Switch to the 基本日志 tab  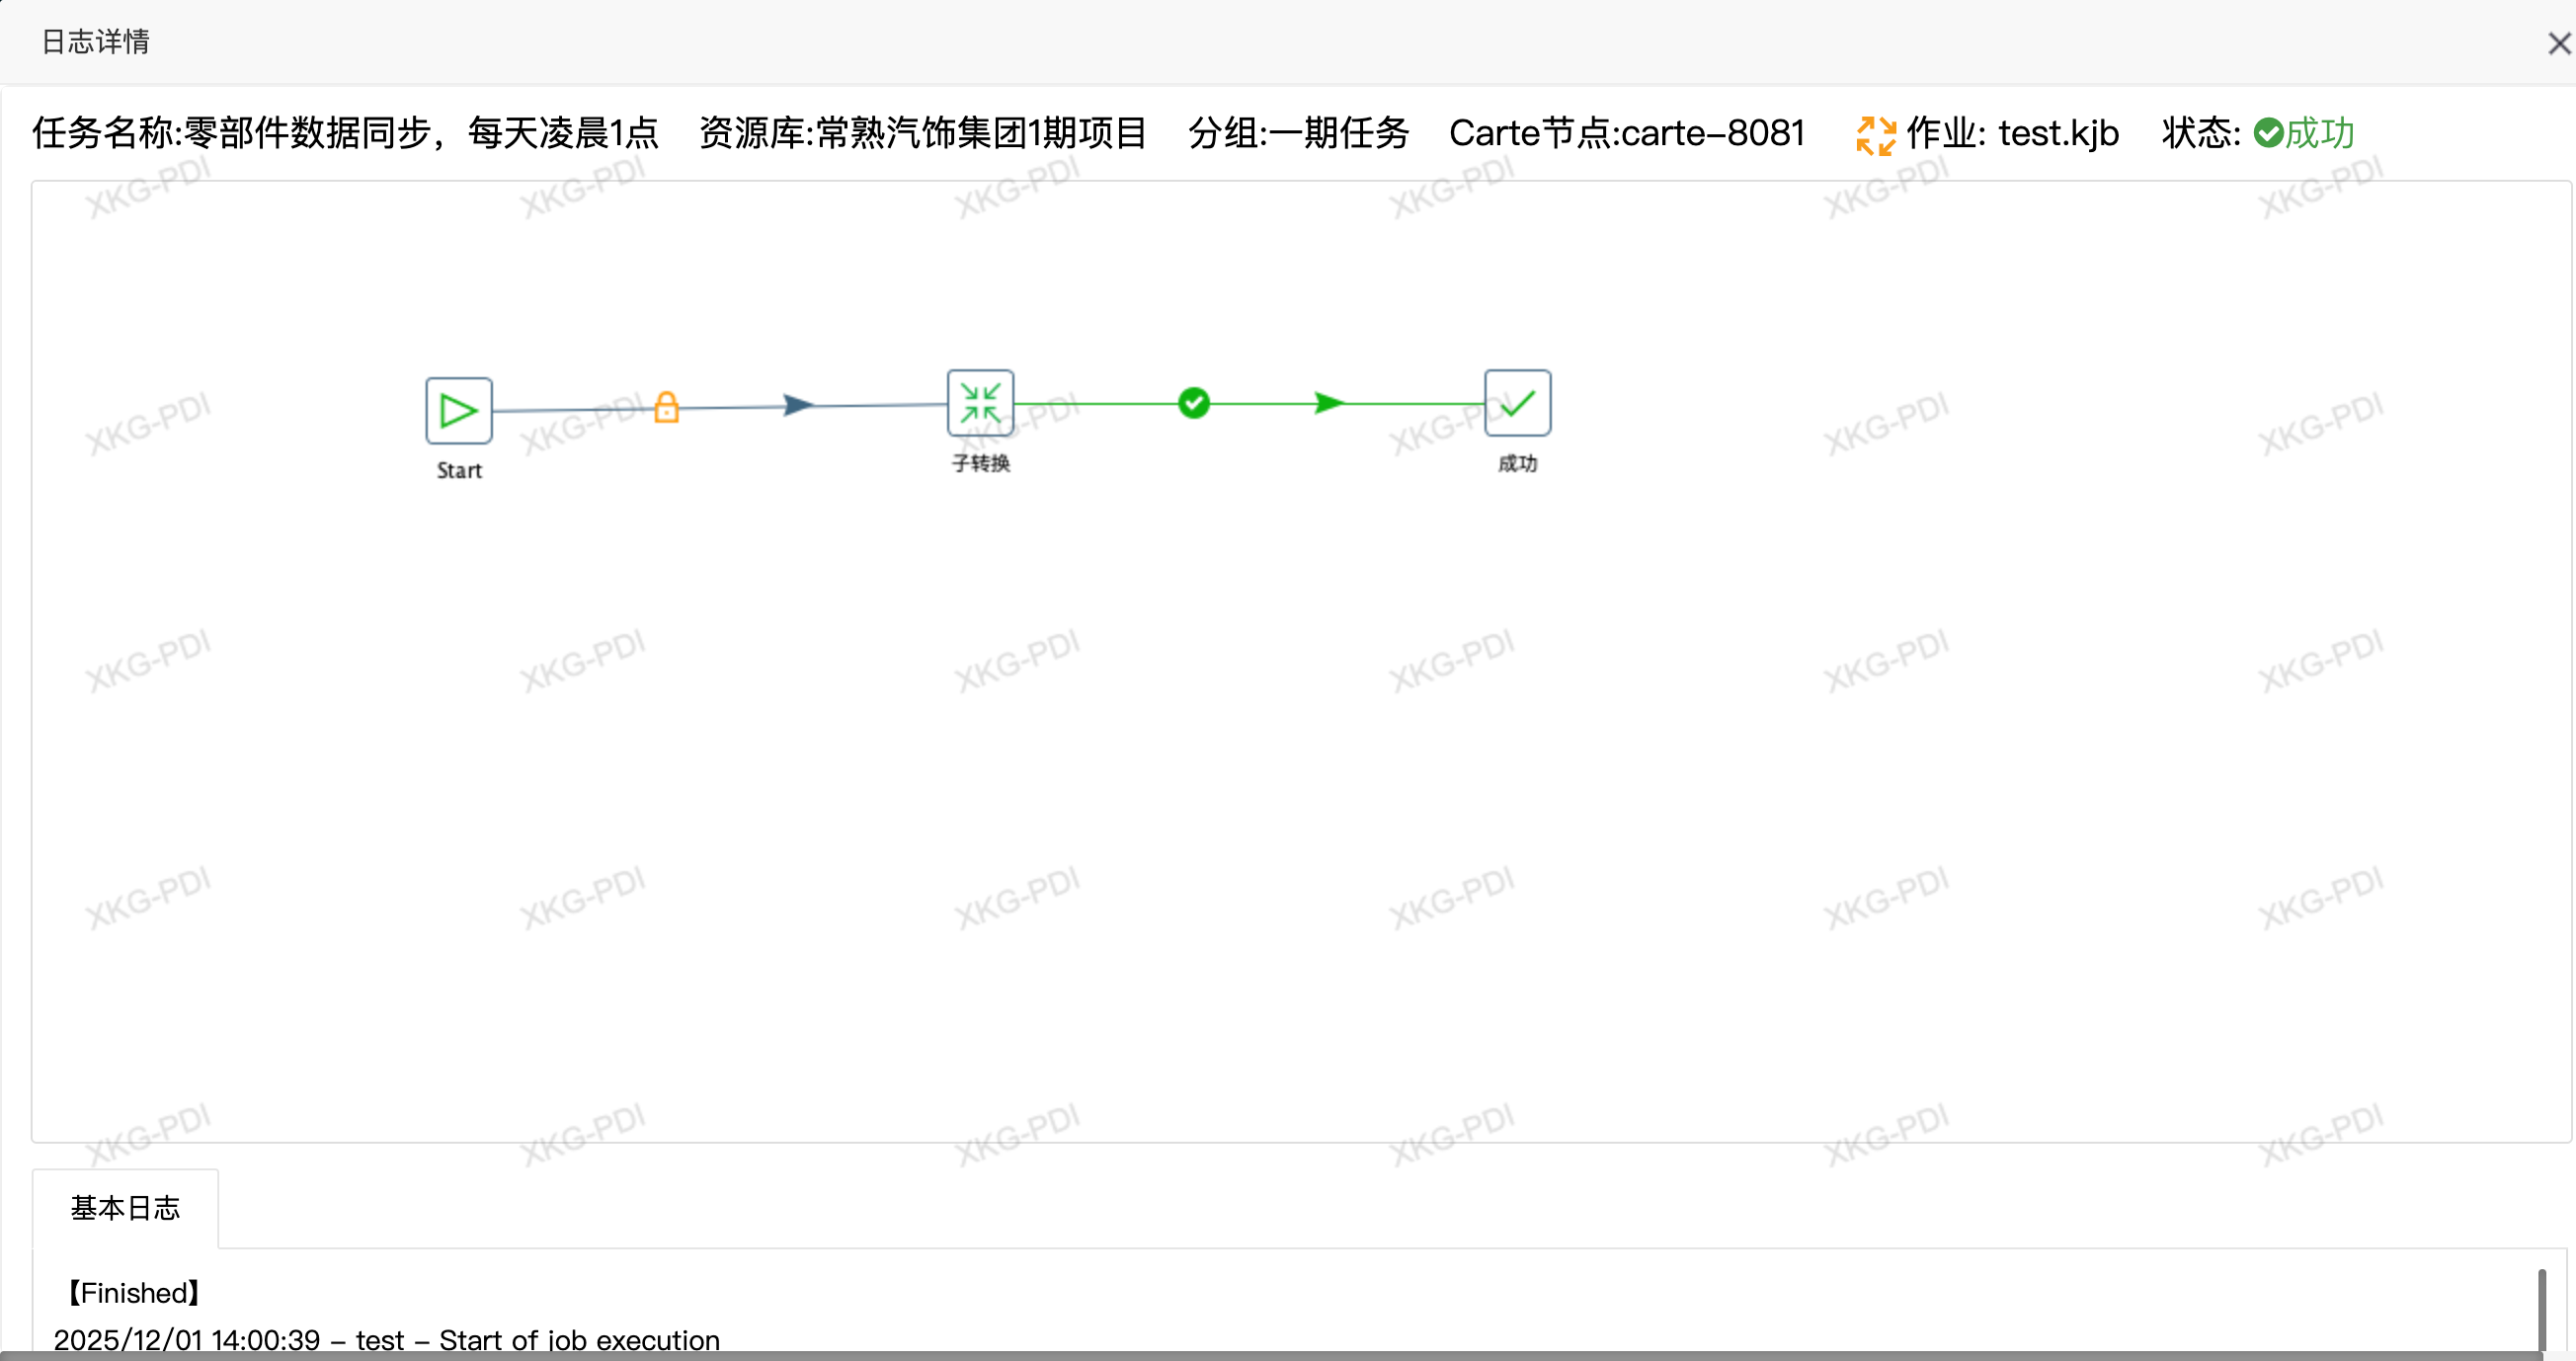[x=124, y=1208]
